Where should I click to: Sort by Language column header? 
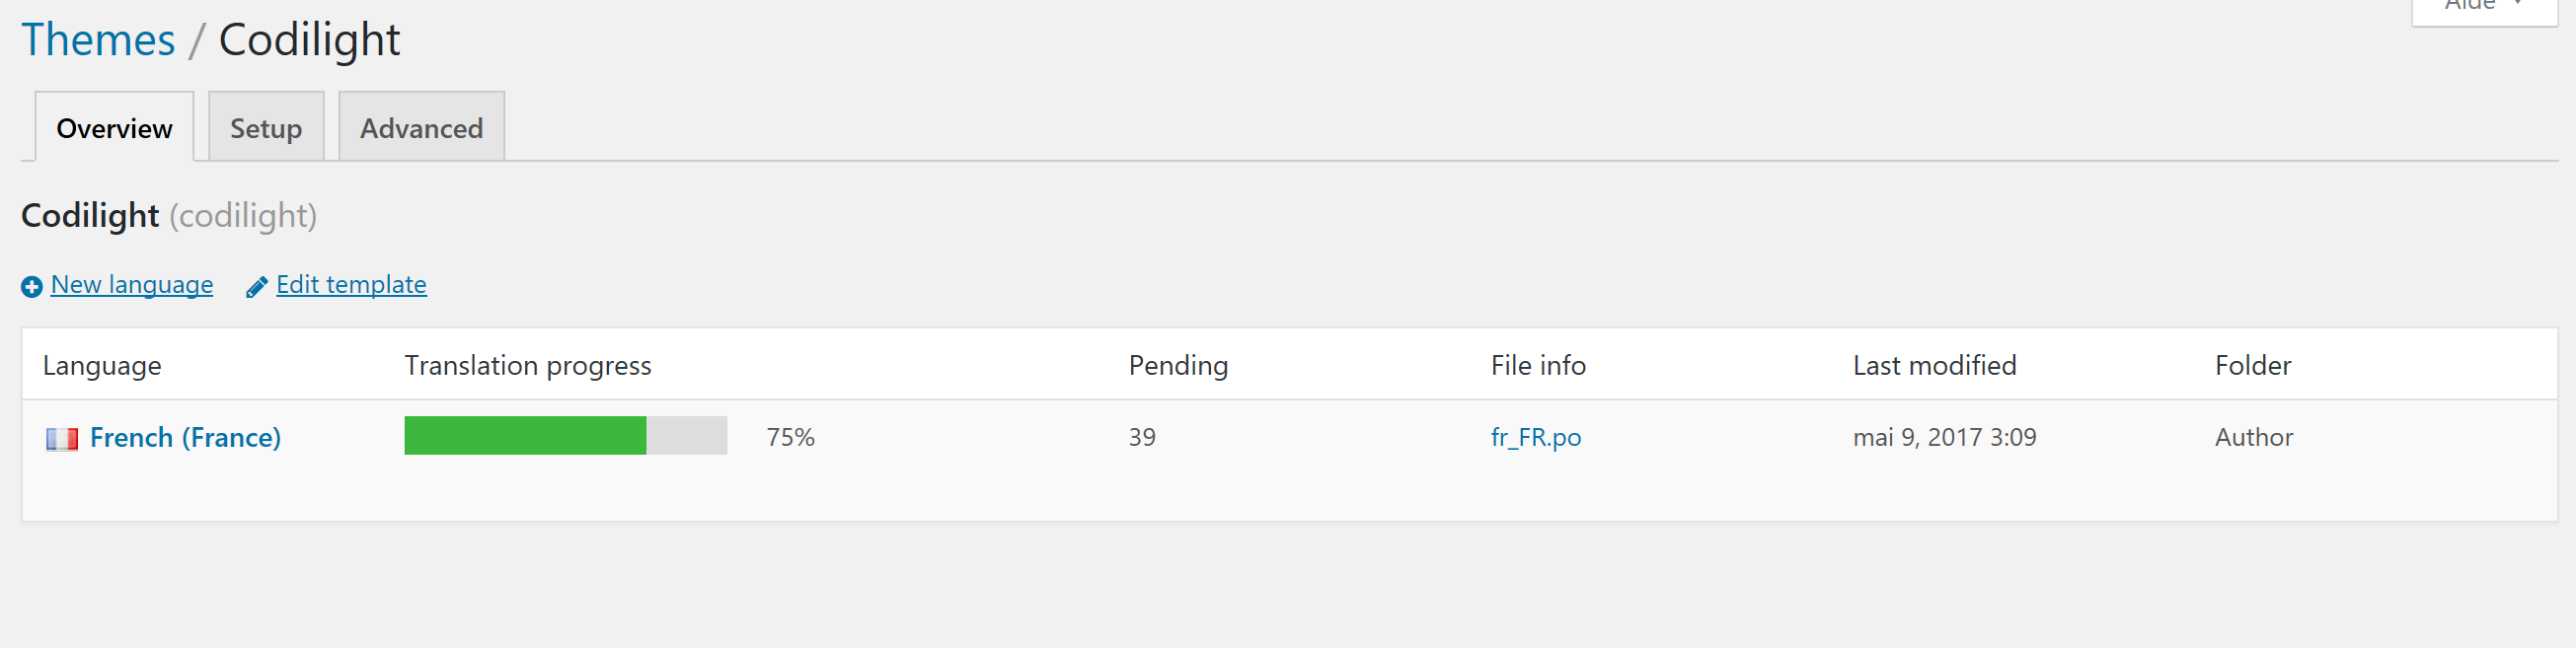(x=102, y=366)
